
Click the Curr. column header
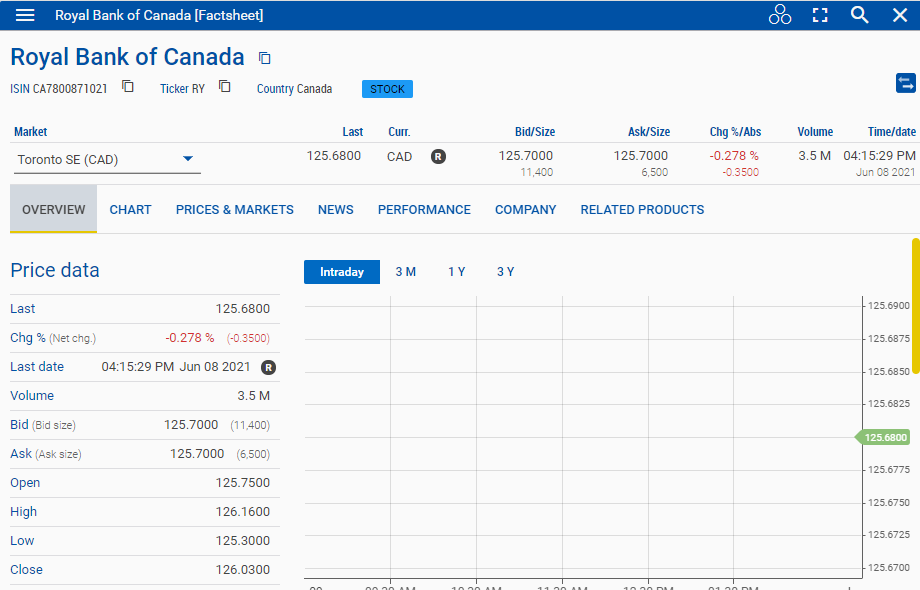point(399,132)
